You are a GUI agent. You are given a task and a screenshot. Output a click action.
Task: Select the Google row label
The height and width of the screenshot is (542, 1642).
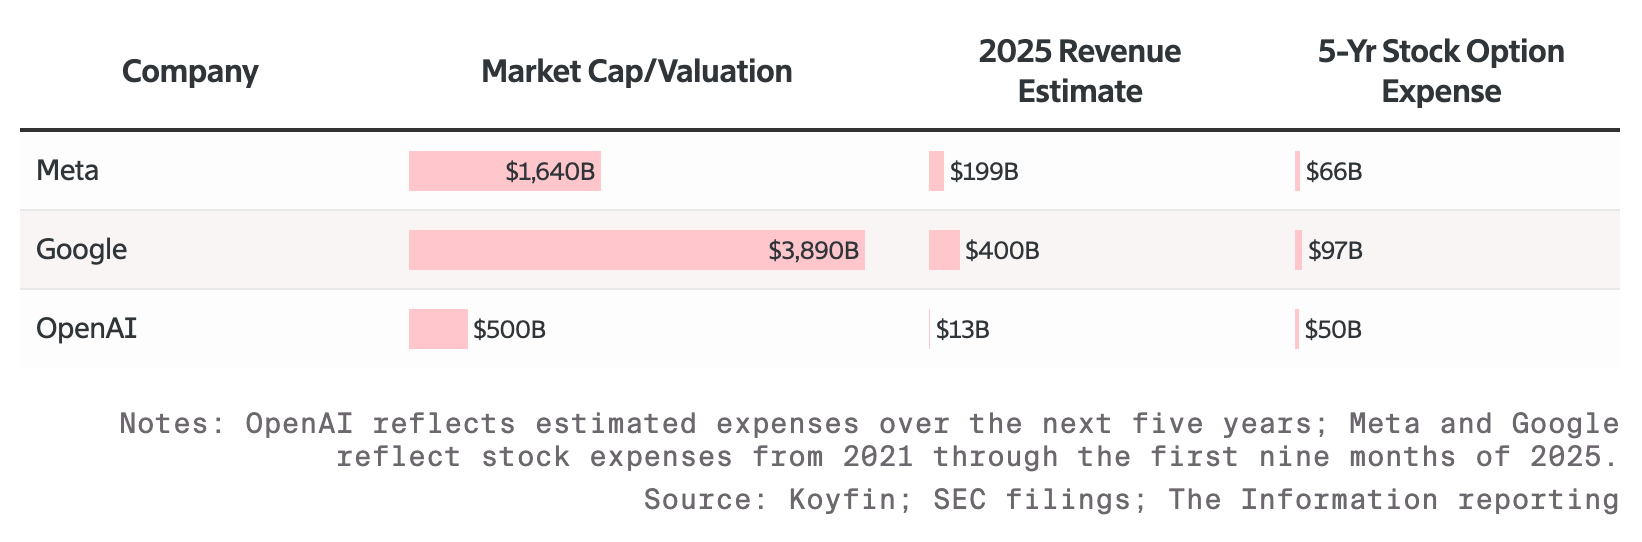point(81,249)
